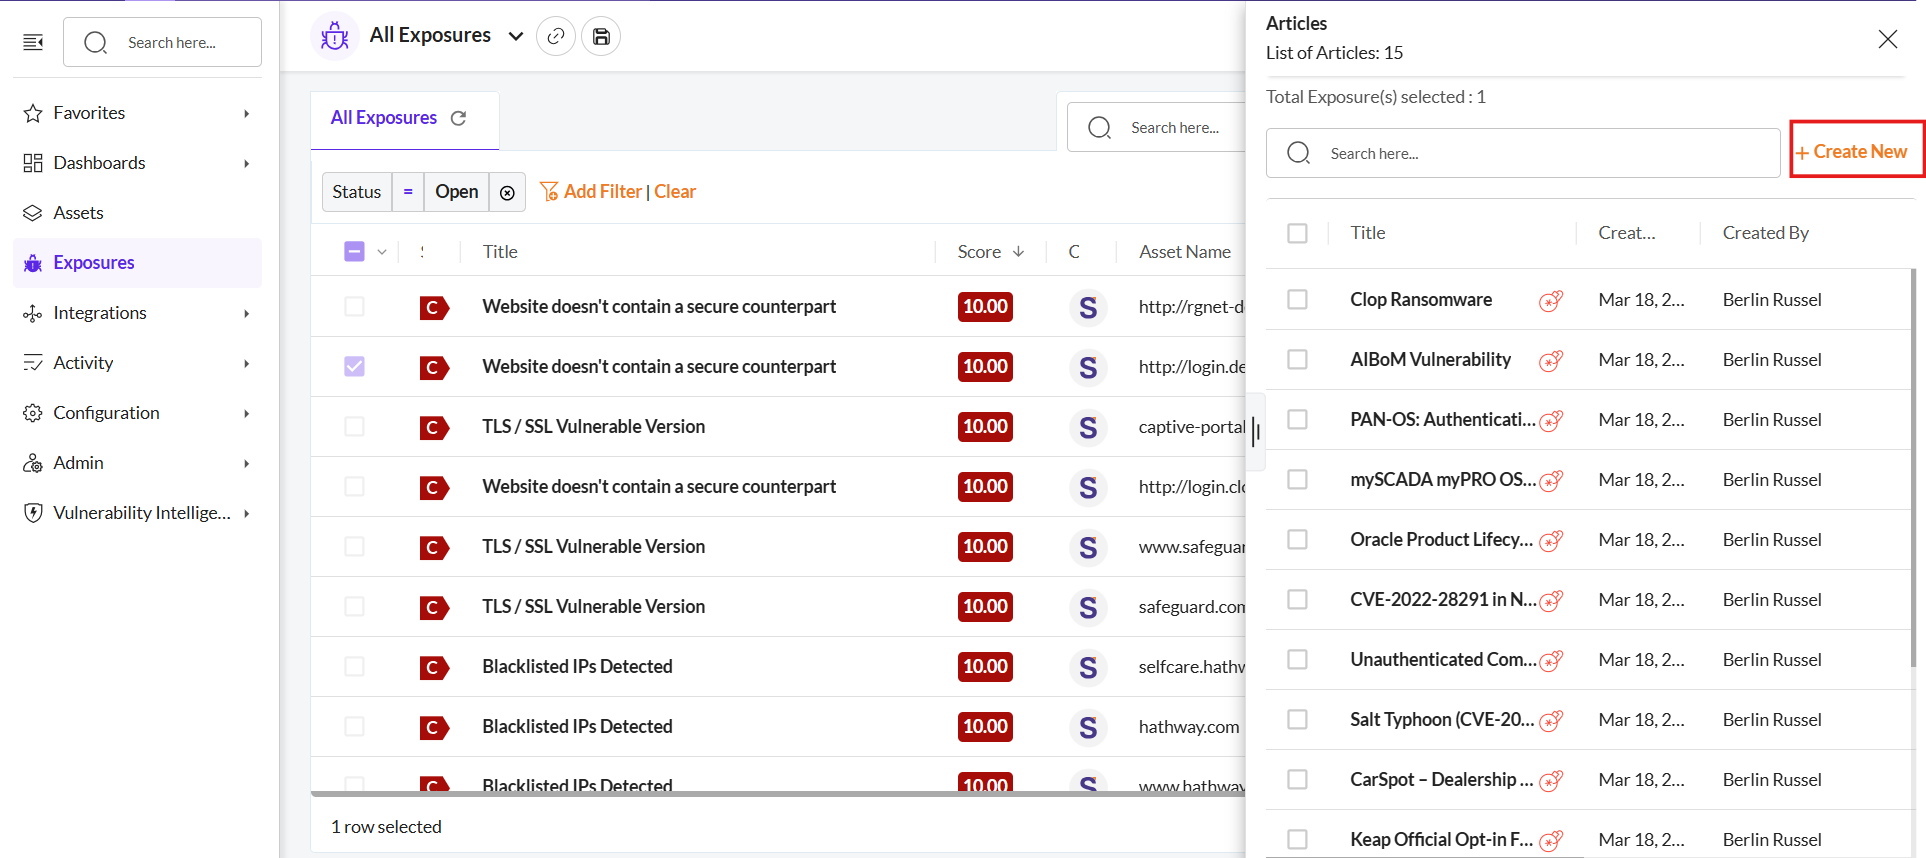Click the Assets sidebar item
This screenshot has width=1926, height=858.
(x=137, y=213)
